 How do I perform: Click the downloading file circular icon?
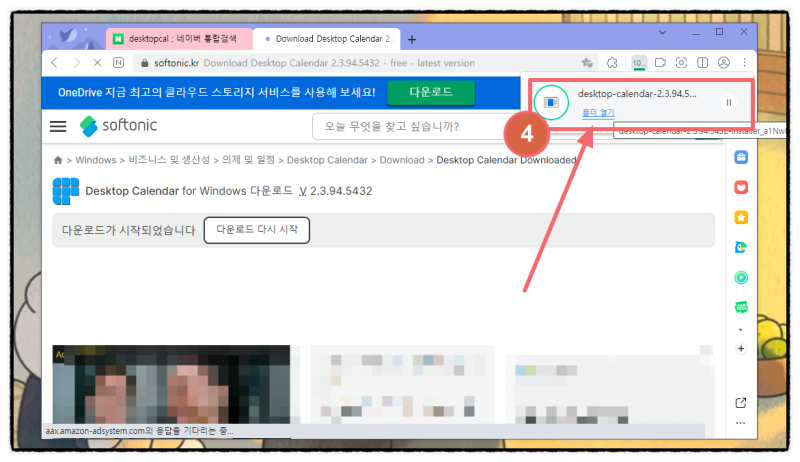551,102
